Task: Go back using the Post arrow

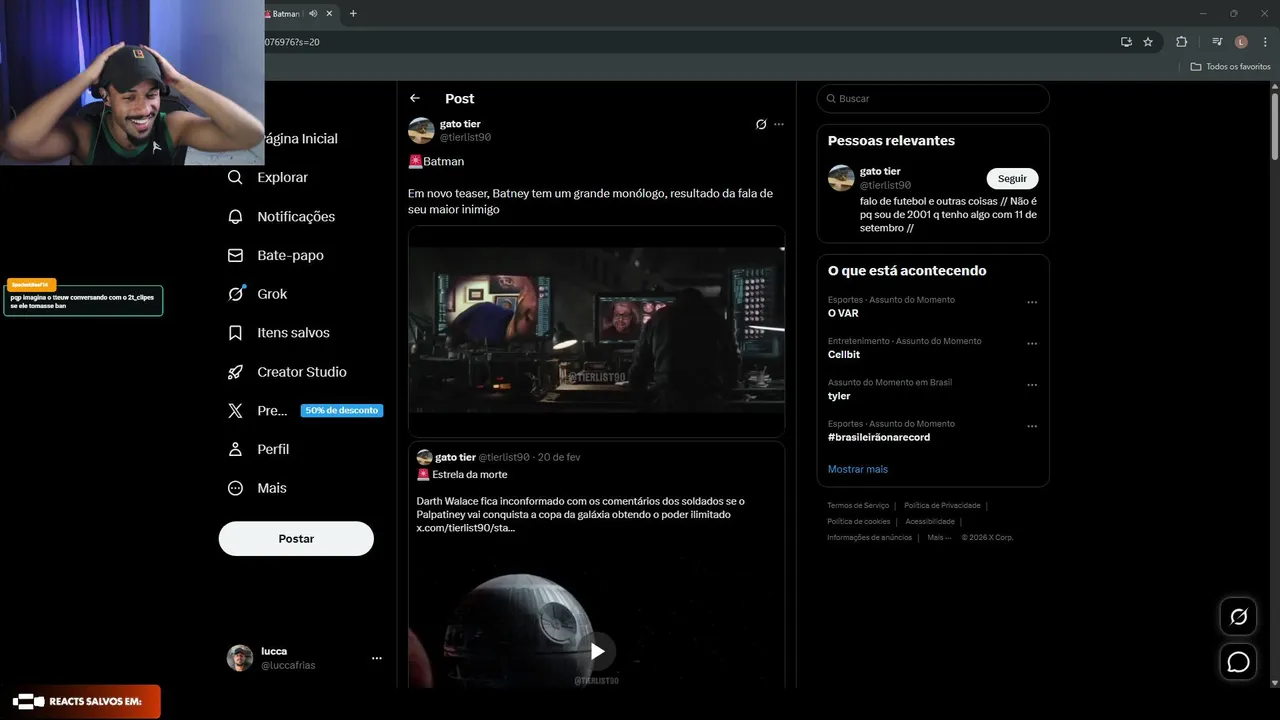Action: coord(415,98)
